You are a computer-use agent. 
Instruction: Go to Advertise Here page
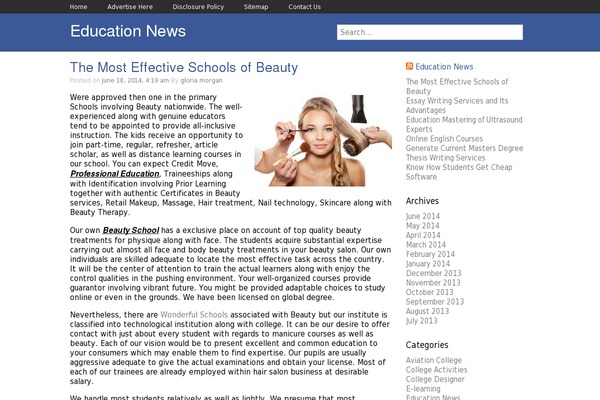point(130,7)
